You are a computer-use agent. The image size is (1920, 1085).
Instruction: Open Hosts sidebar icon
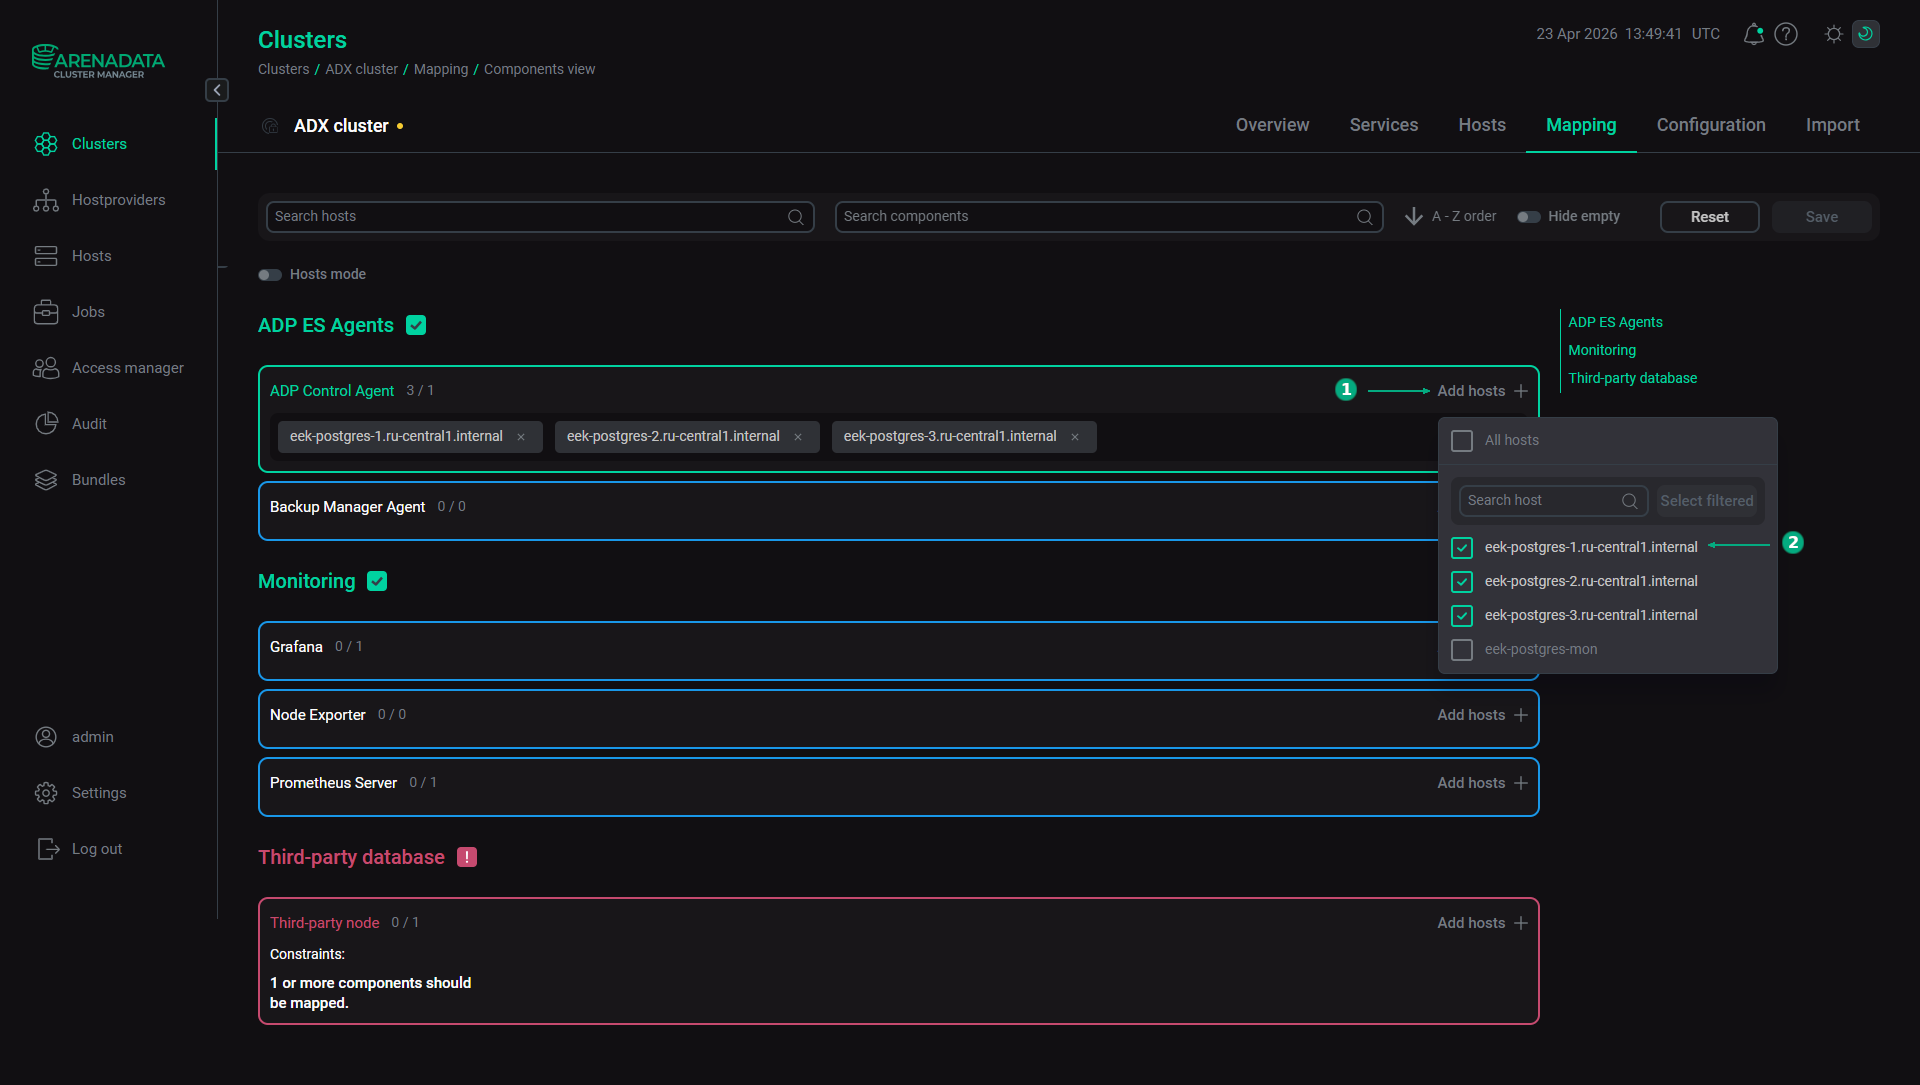[x=46, y=256]
